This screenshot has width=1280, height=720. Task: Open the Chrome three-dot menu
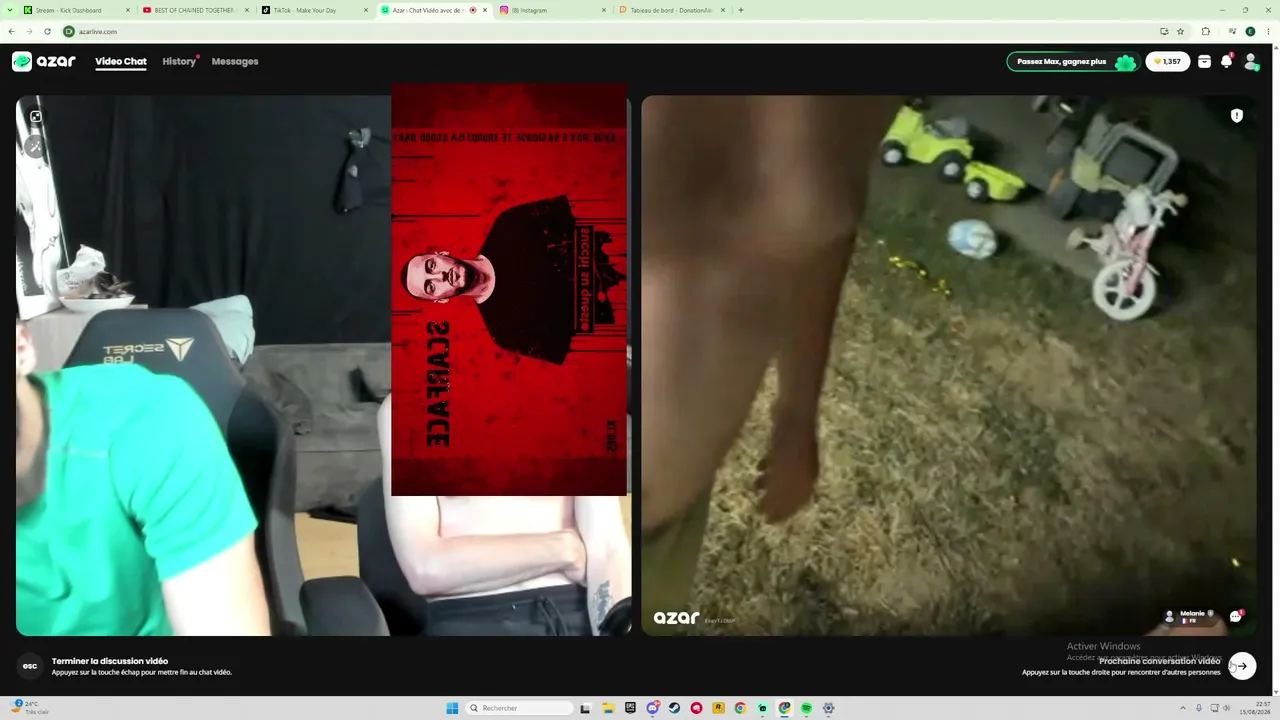[x=1268, y=31]
